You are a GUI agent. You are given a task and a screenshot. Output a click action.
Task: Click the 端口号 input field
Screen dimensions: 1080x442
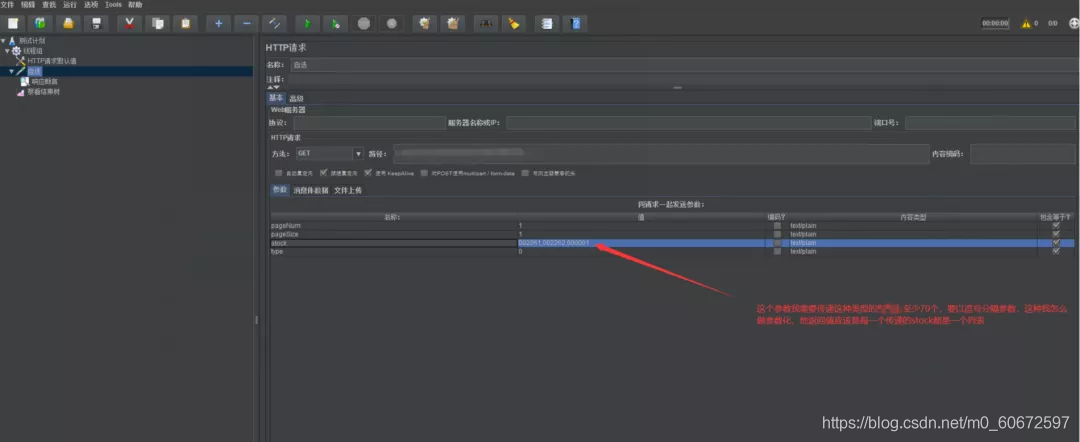(x=990, y=123)
